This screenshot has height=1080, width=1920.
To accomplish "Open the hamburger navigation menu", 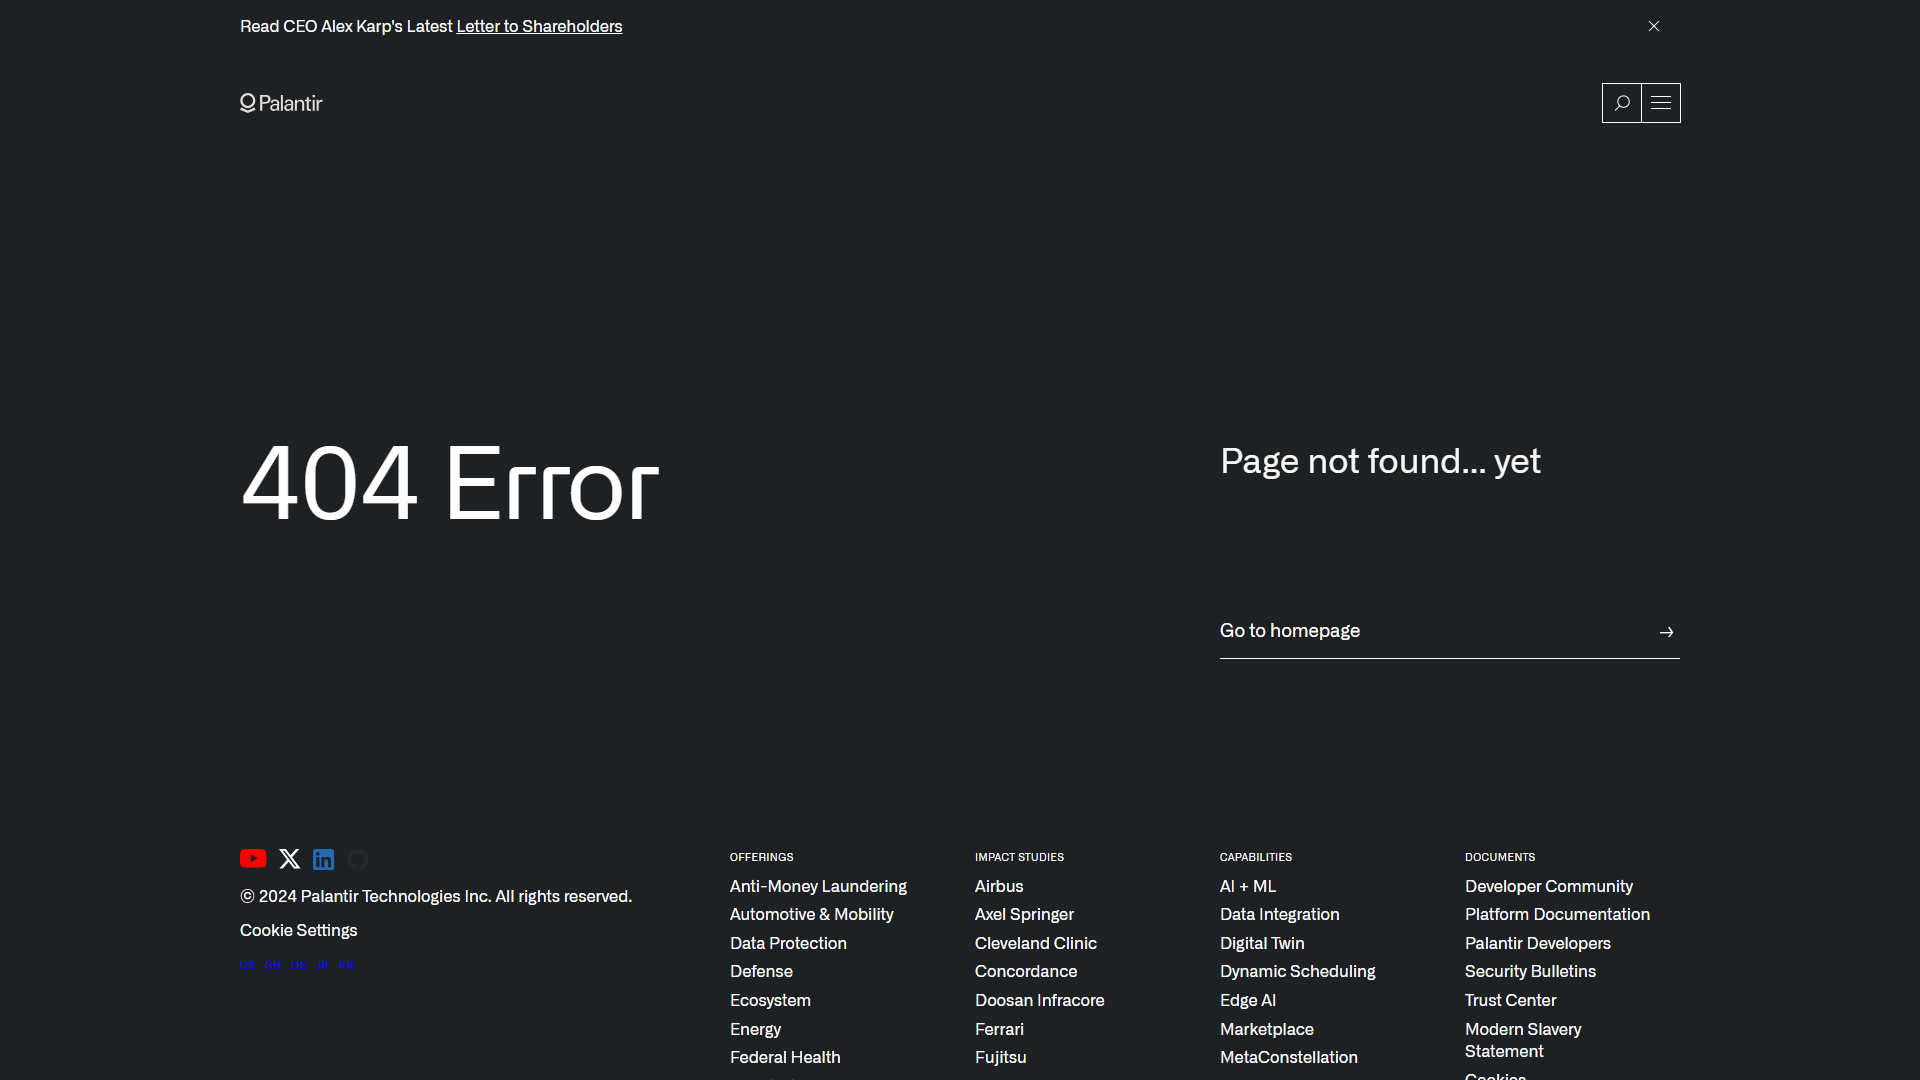I will click(1661, 102).
